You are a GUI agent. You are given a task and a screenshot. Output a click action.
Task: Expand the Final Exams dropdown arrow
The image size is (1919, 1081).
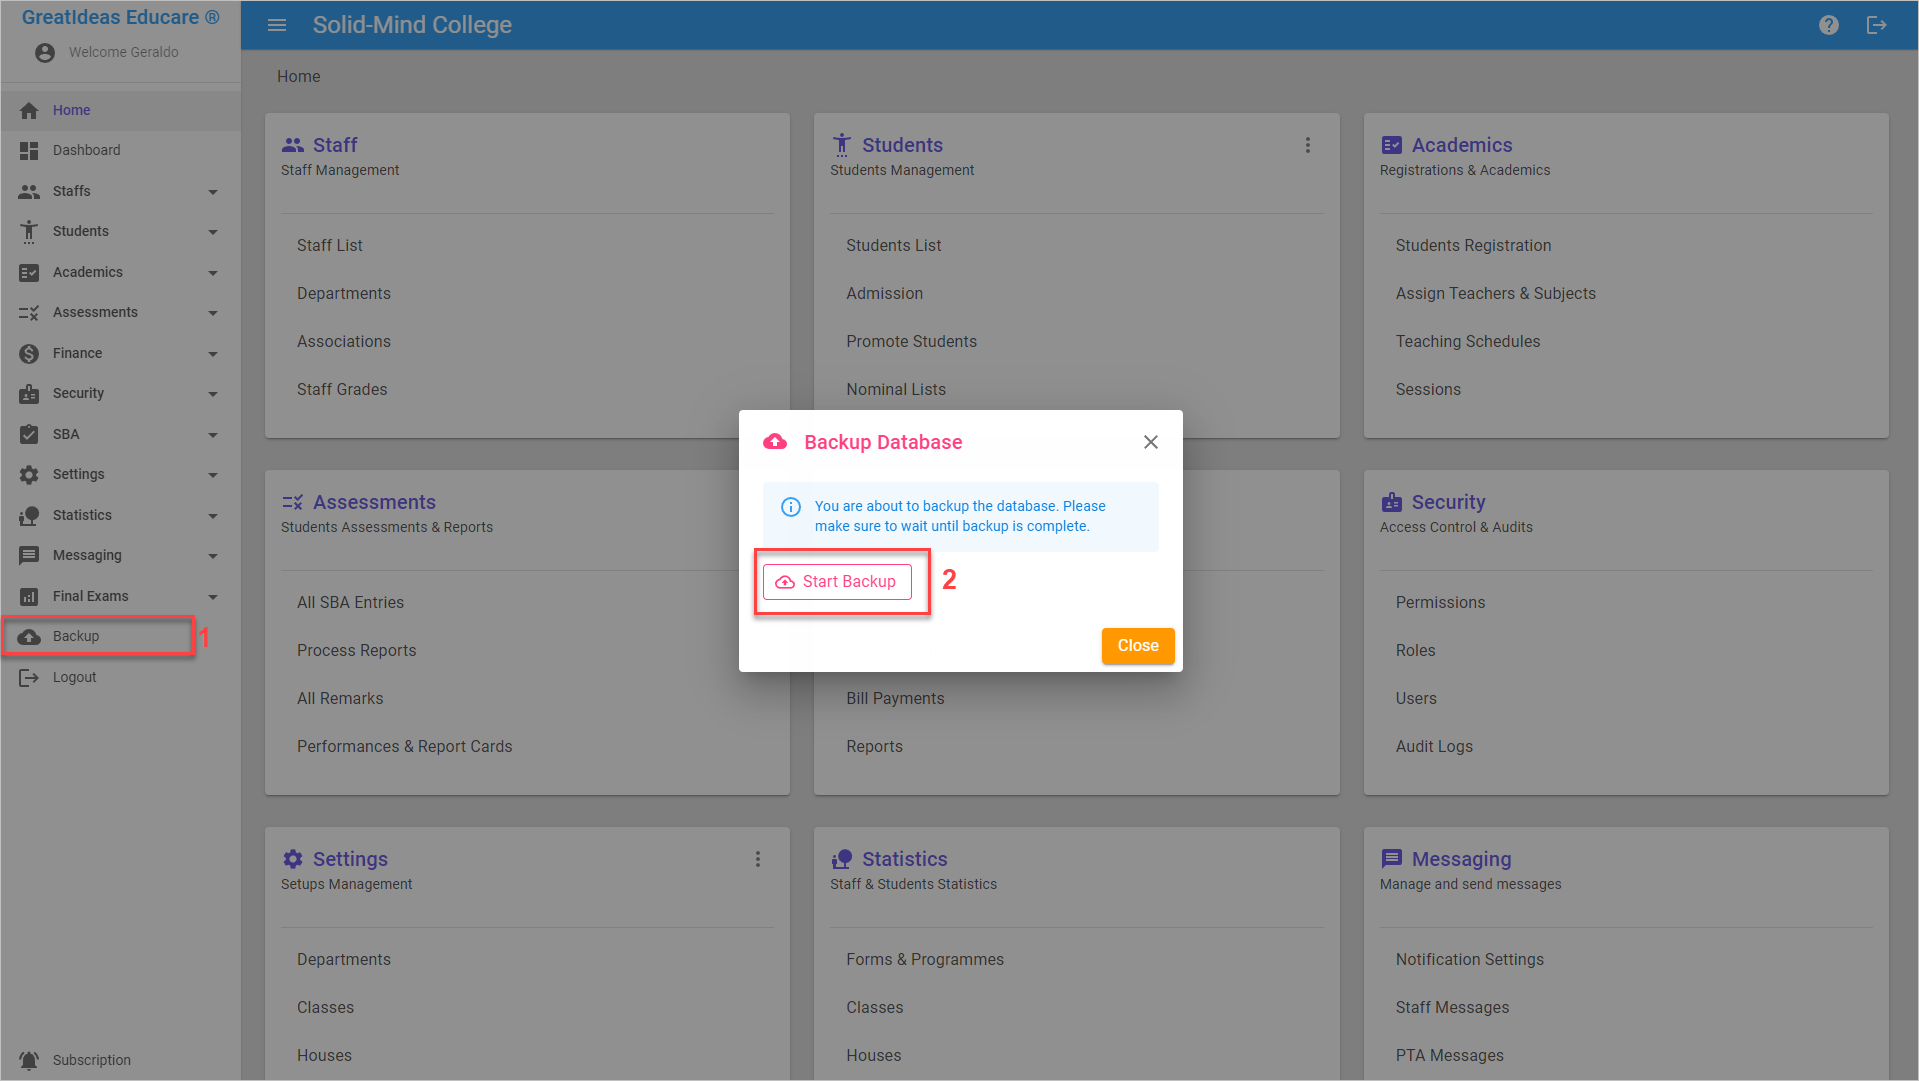coord(213,597)
